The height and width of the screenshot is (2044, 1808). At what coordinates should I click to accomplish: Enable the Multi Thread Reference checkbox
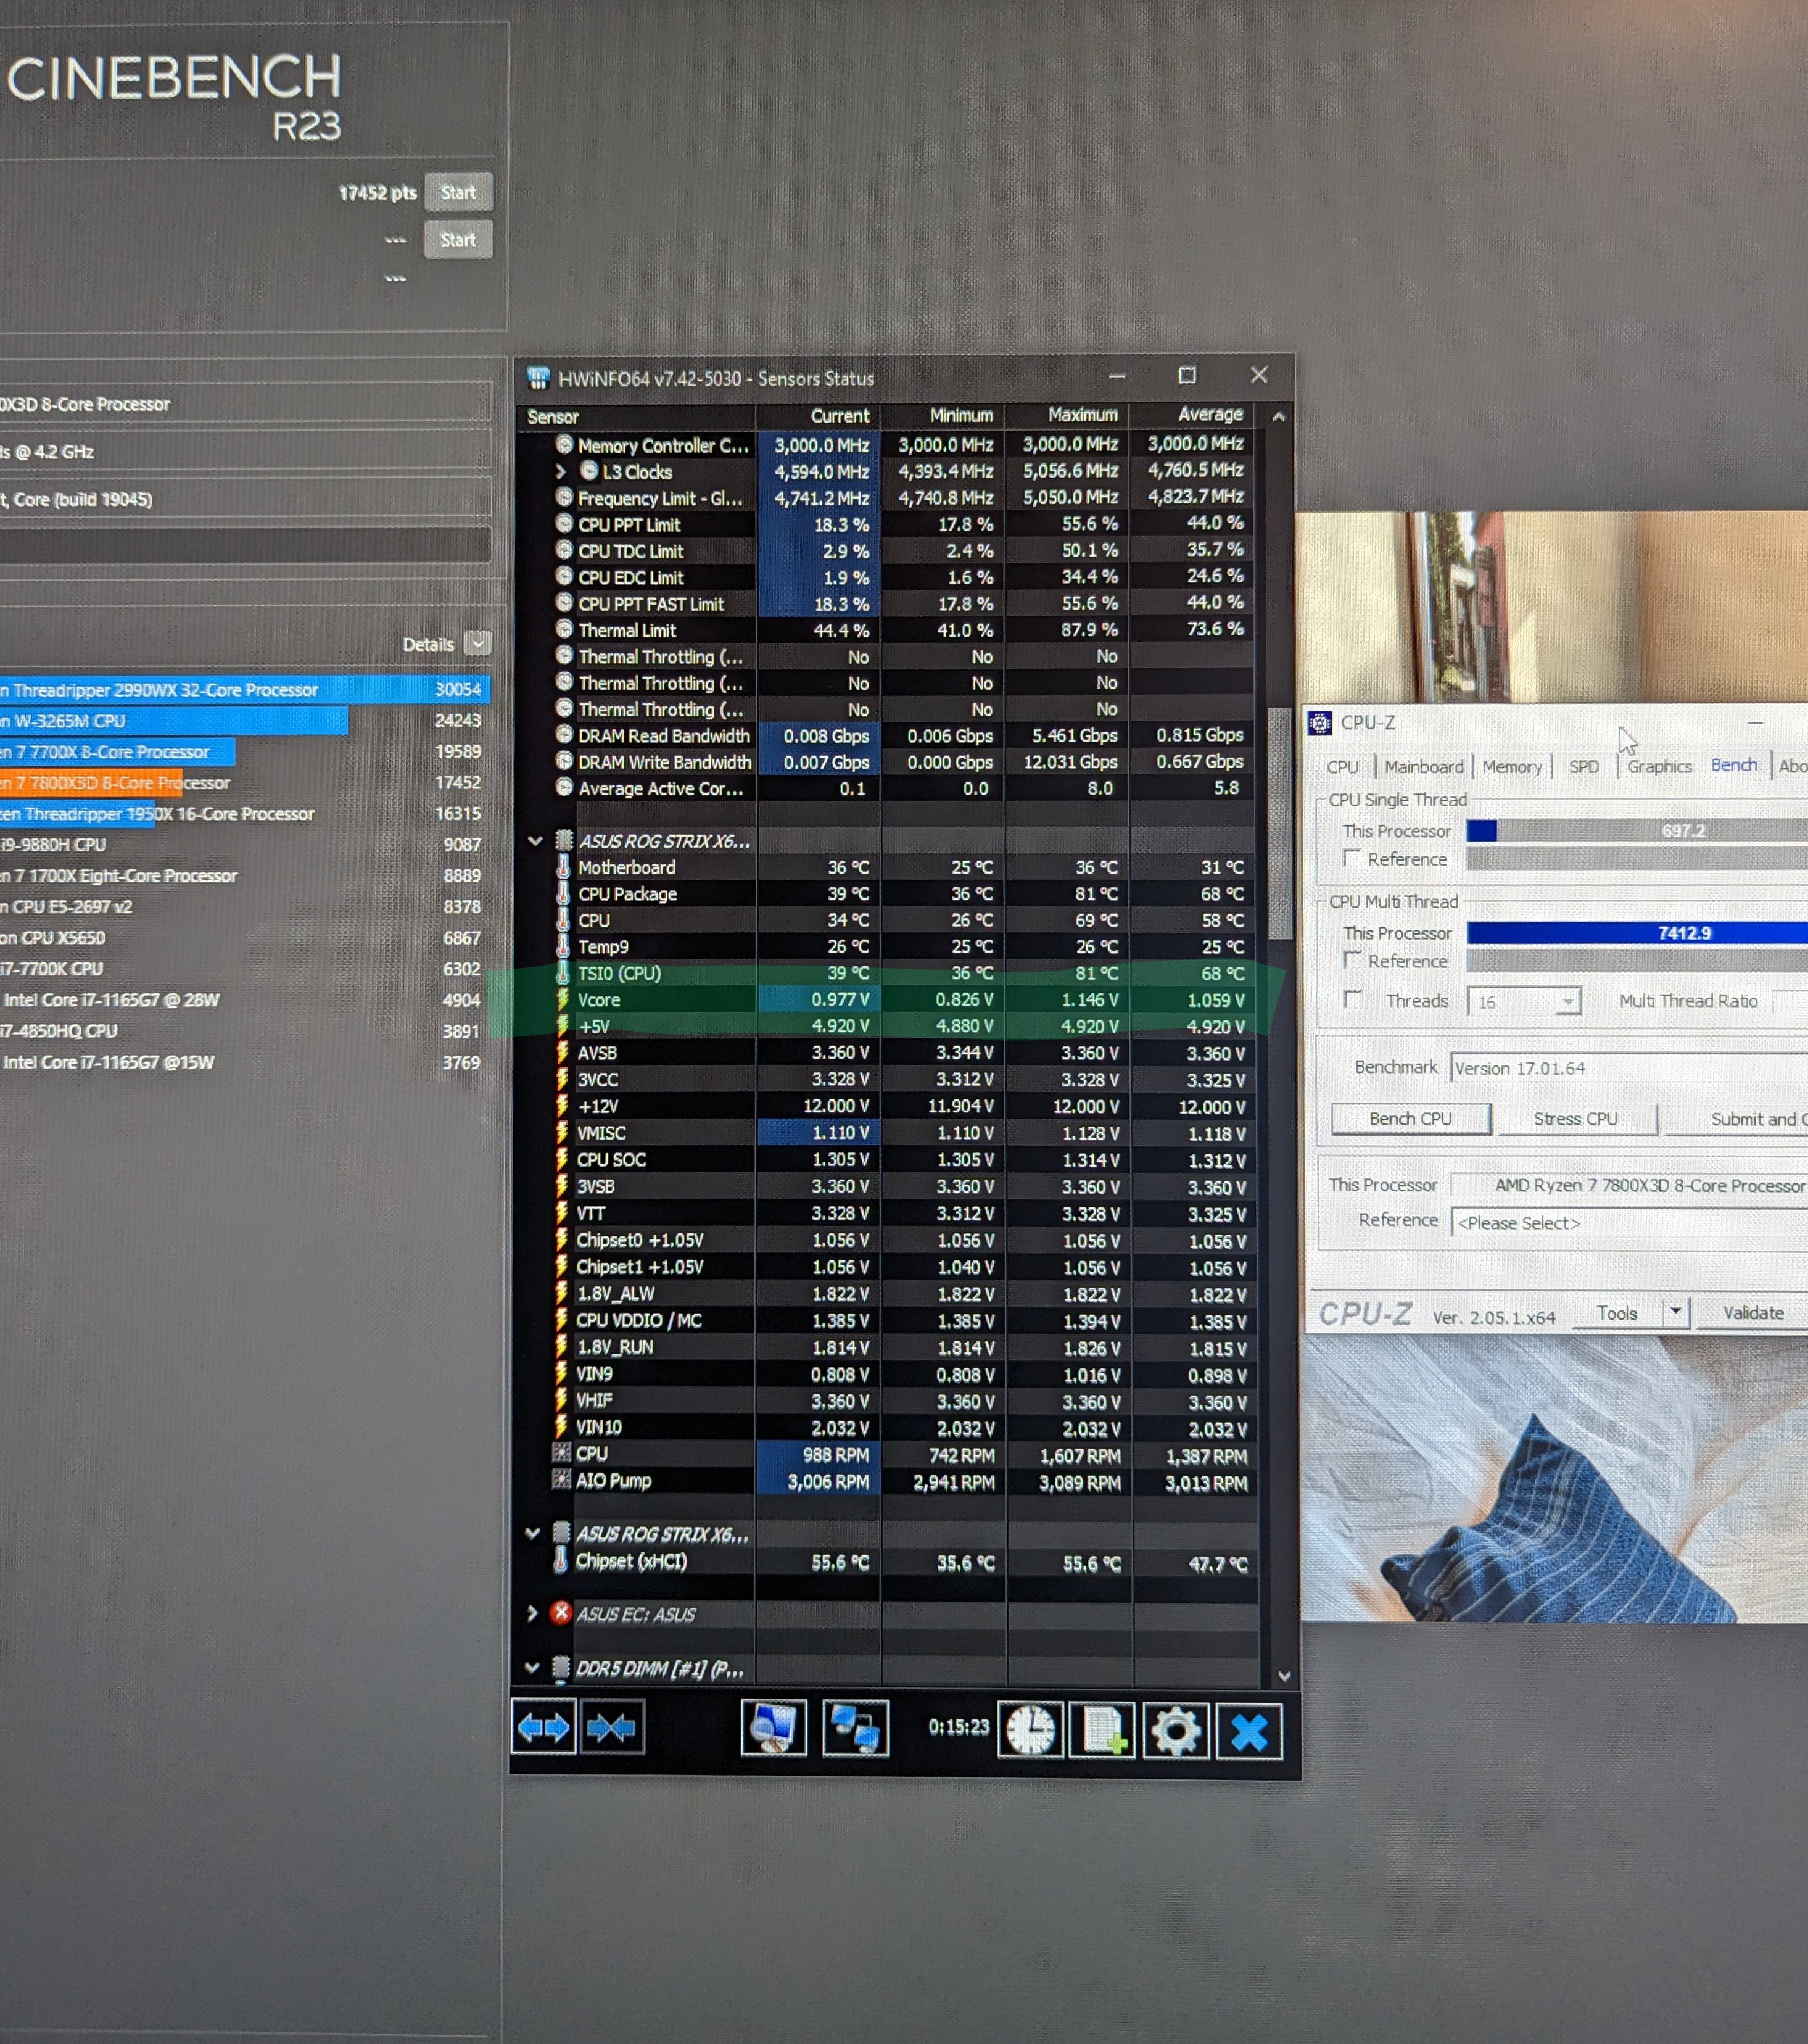[x=1352, y=960]
